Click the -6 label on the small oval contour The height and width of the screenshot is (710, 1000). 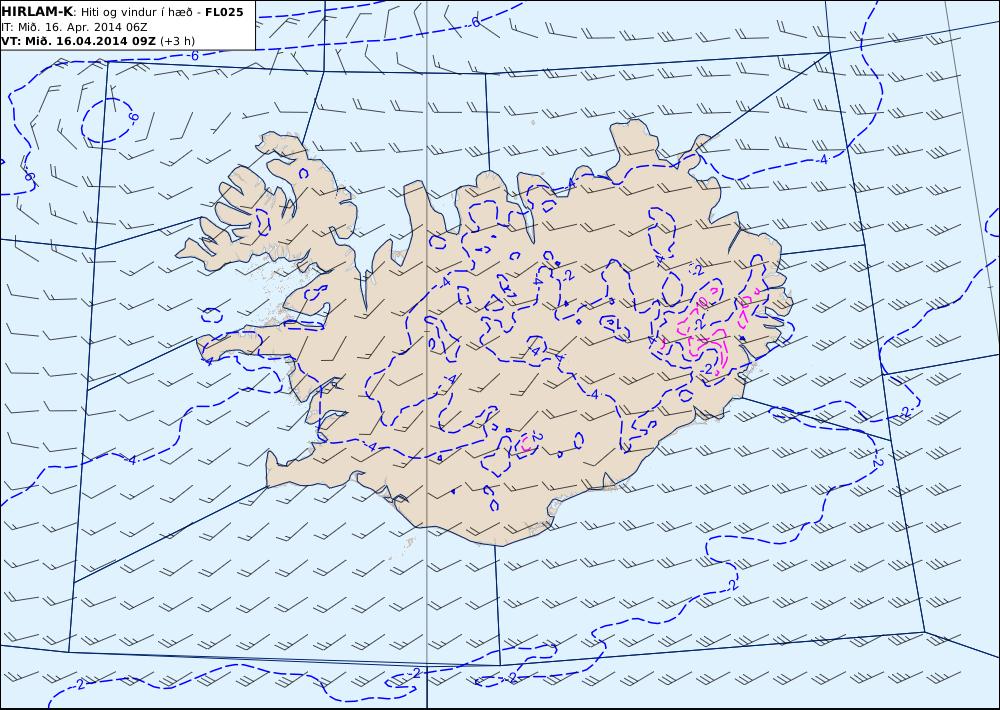(132, 117)
